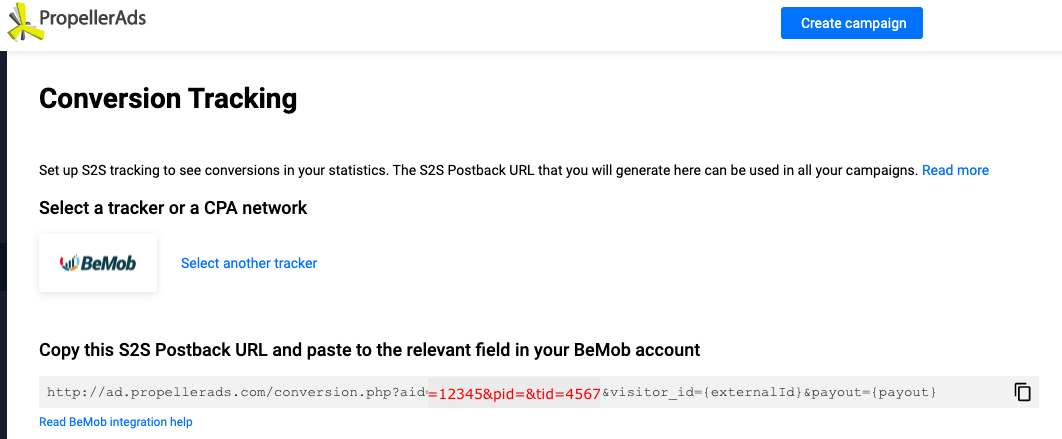This screenshot has height=439, width=1062.
Task: Open the Read more link
Action: [955, 170]
